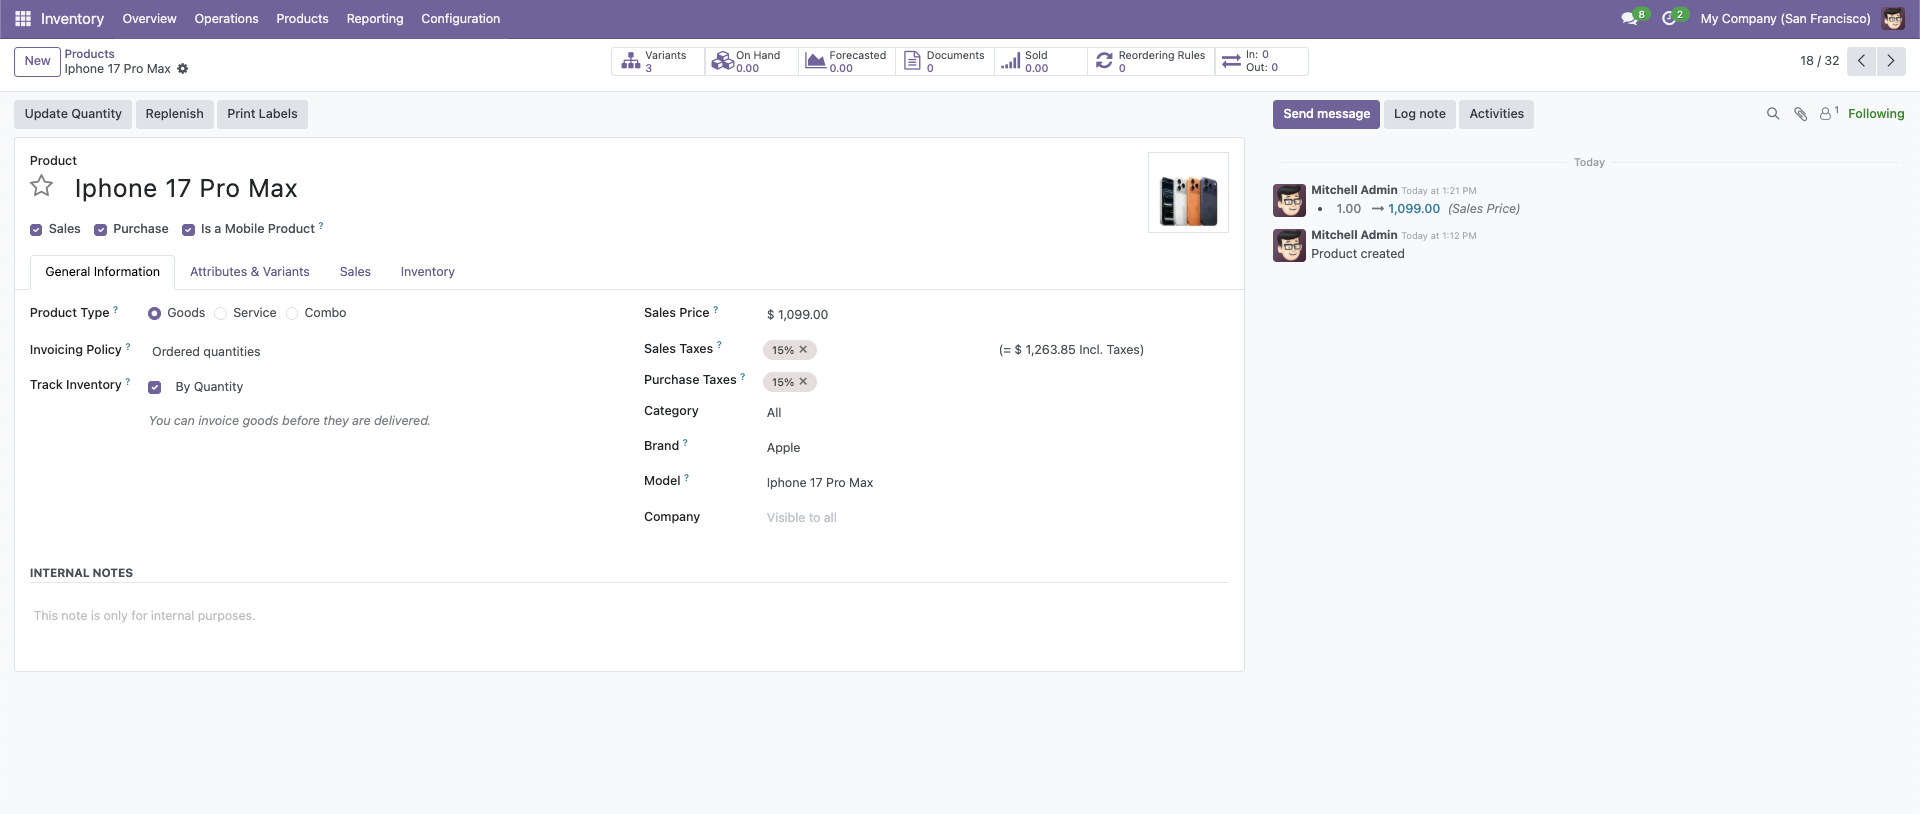Viewport: 1920px width, 814px height.
Task: Open the activities clock icon in top bar
Action: [1669, 19]
